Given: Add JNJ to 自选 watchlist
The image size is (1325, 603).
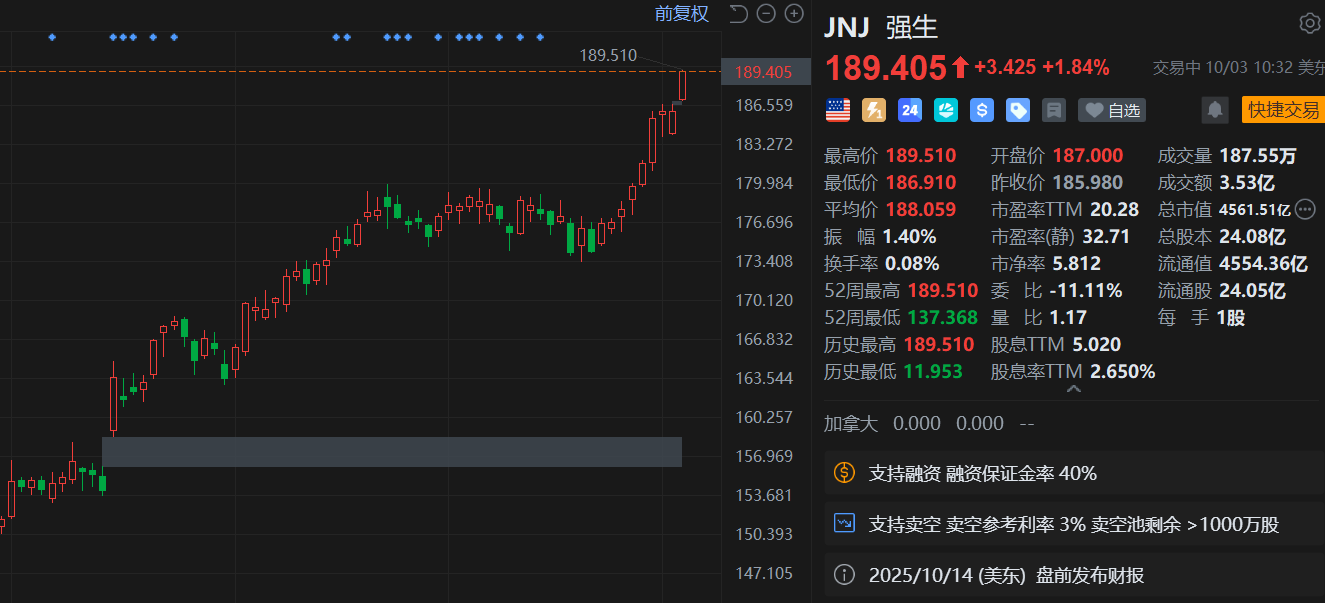Looking at the screenshot, I should tap(1112, 110).
